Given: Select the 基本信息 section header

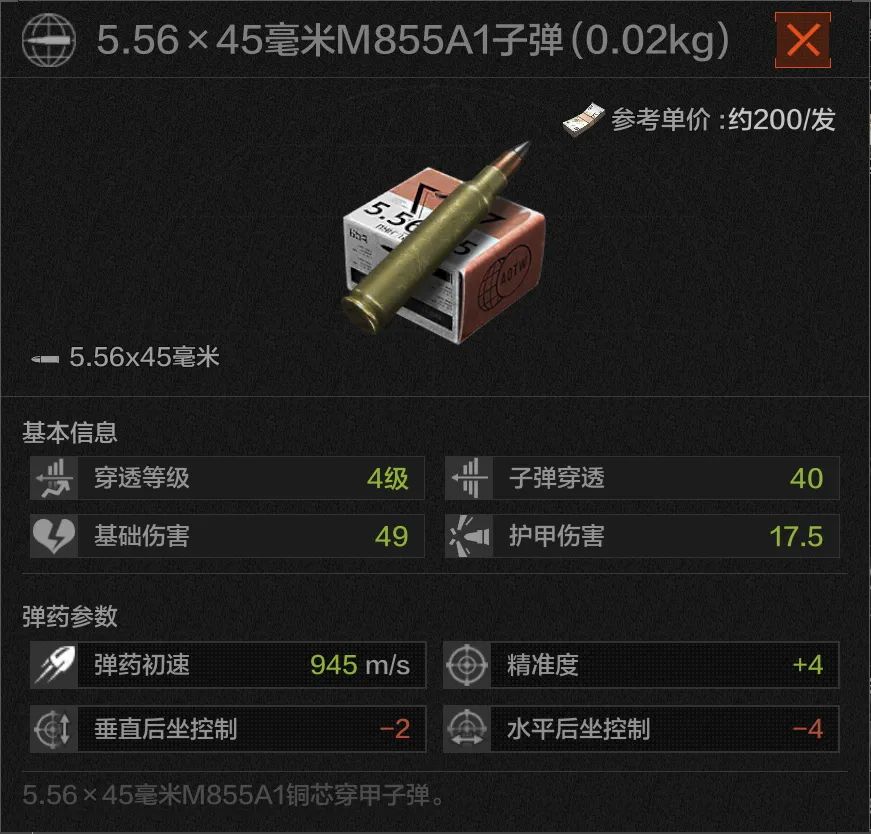Looking at the screenshot, I should 70,432.
